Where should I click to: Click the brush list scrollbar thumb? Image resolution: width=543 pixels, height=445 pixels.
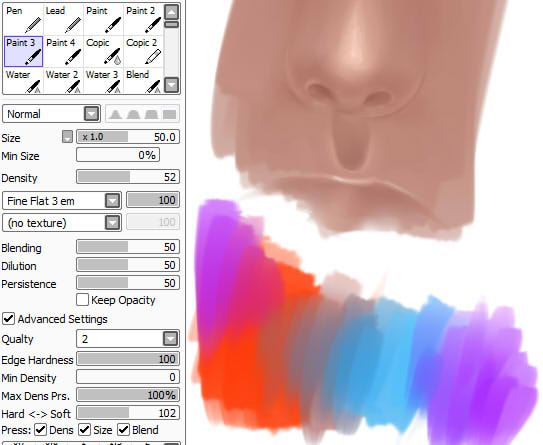tap(171, 24)
